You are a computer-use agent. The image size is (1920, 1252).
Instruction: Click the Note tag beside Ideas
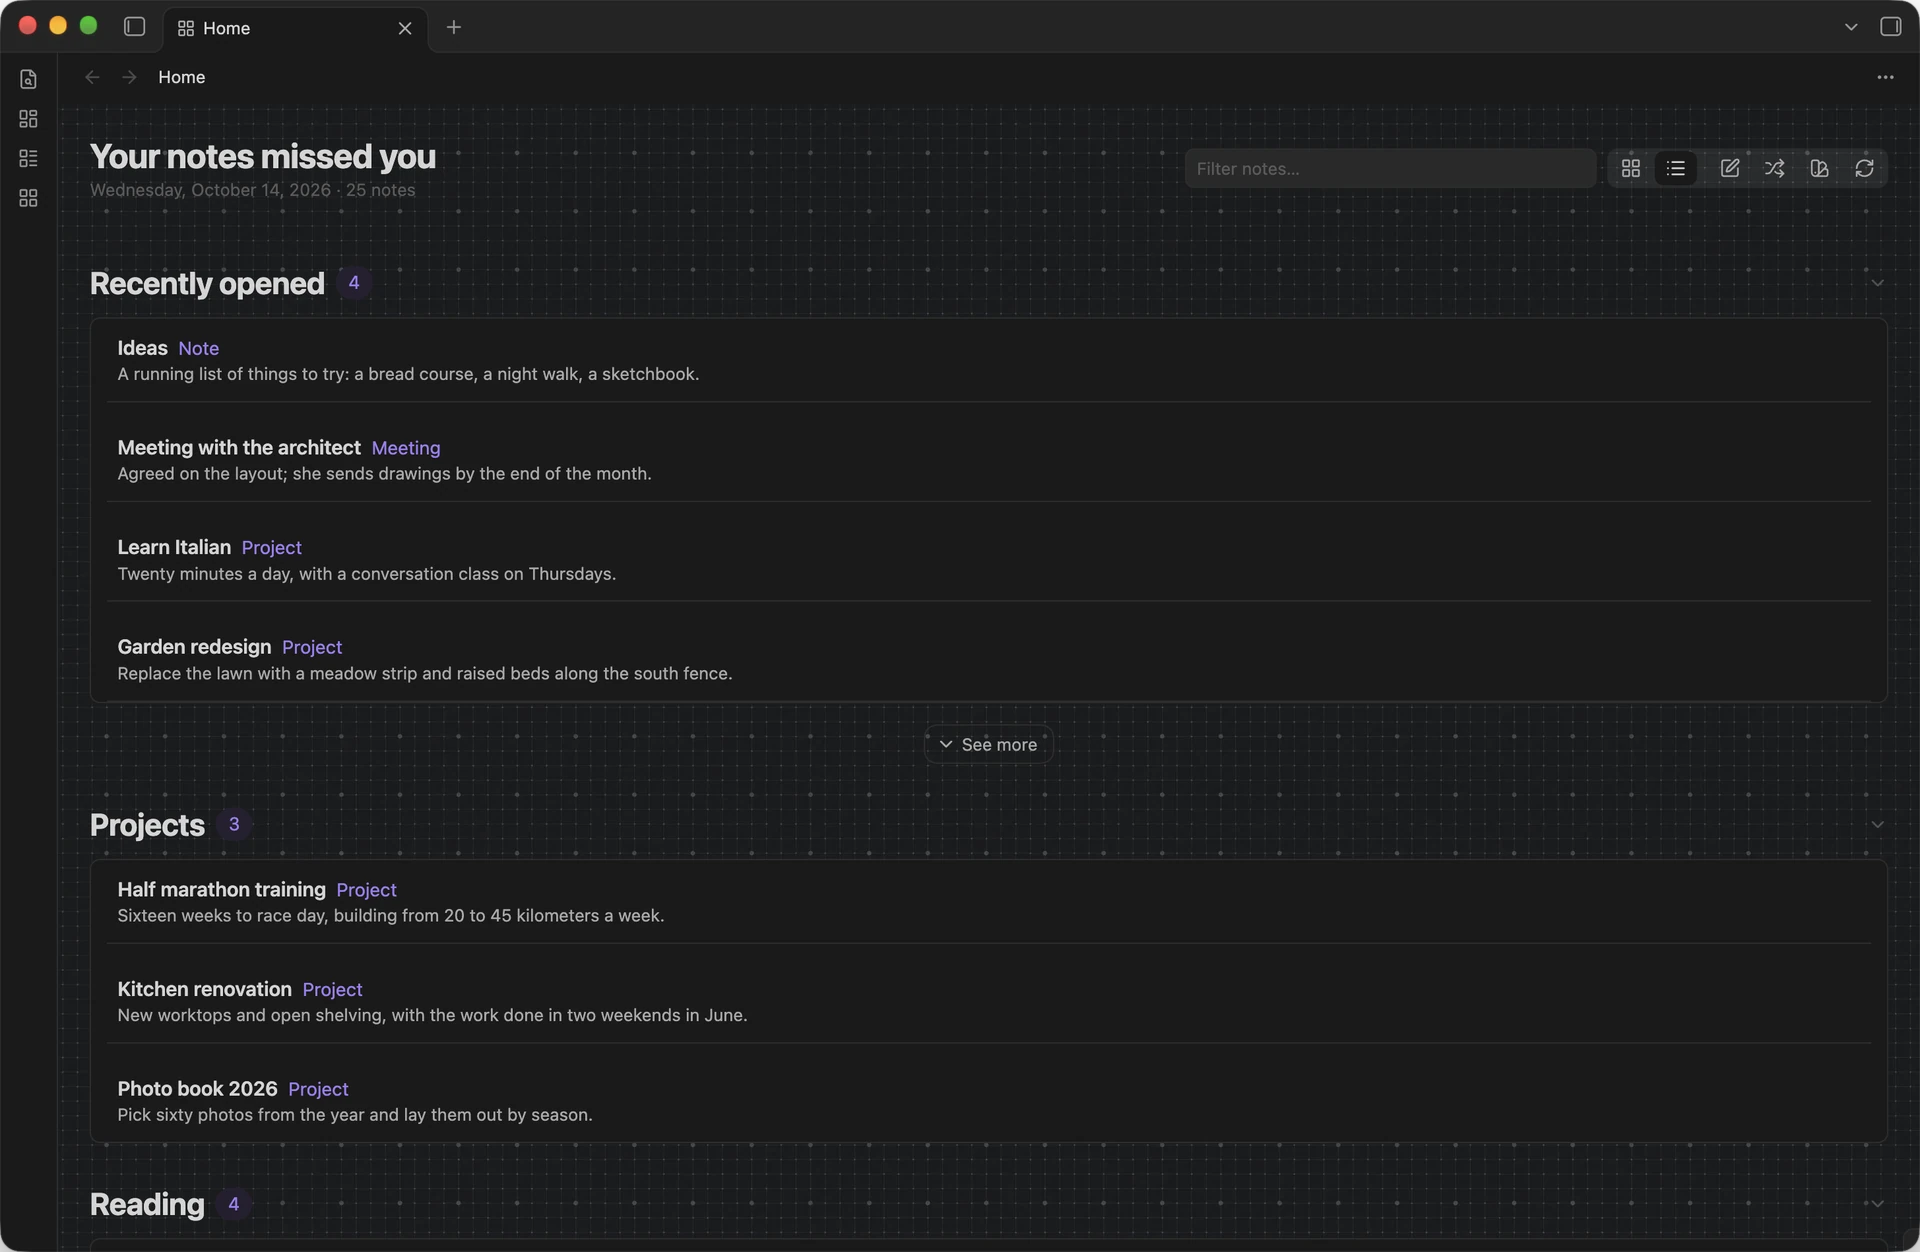(x=198, y=348)
